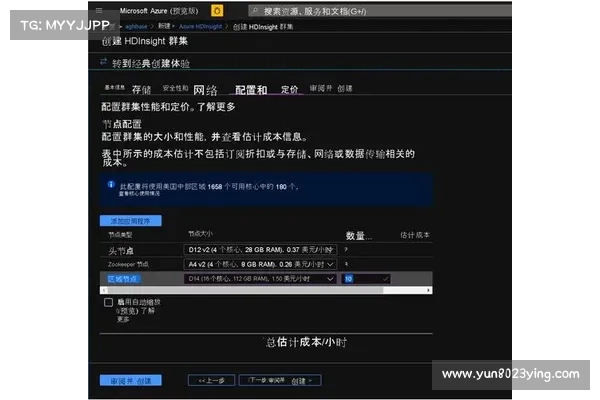Open the head node D12 v2 size dropdown
Viewport: 600px width, 400px height.
261,248
